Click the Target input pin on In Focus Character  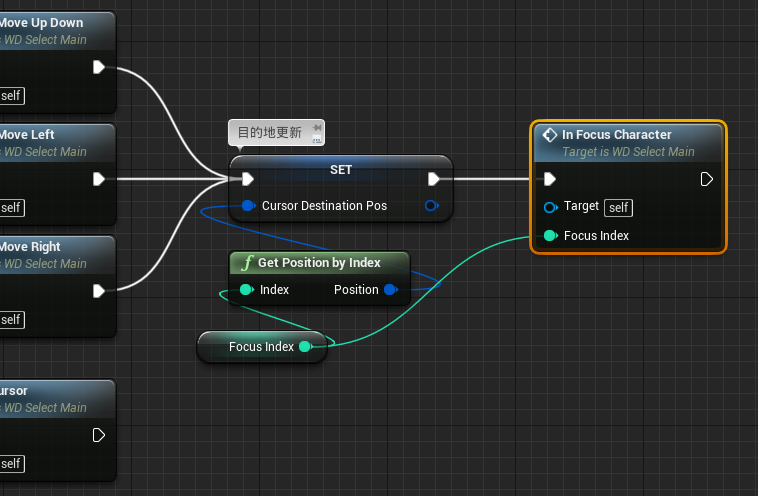[551, 207]
